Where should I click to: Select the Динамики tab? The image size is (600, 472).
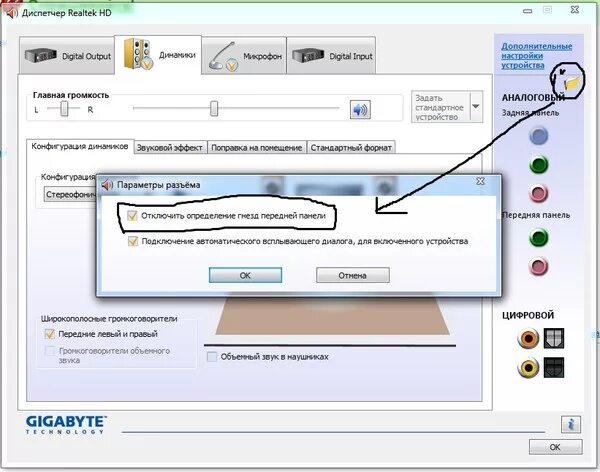coord(158,55)
